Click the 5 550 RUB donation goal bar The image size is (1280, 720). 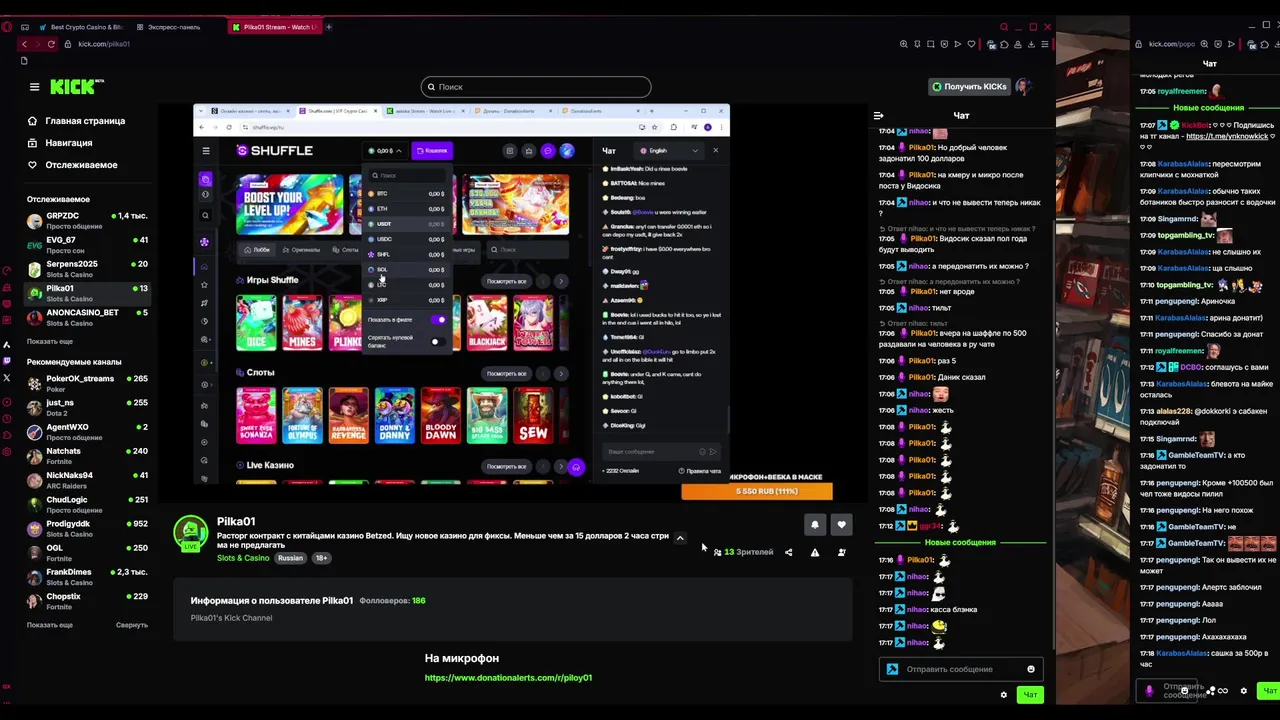pos(756,491)
